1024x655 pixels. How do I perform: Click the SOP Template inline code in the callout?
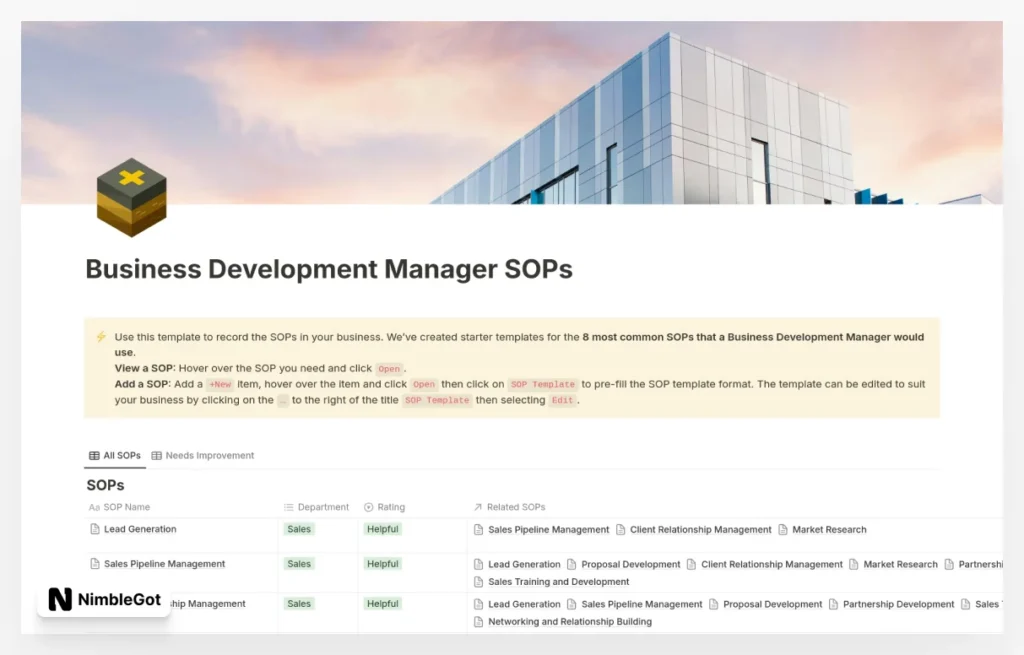540,383
